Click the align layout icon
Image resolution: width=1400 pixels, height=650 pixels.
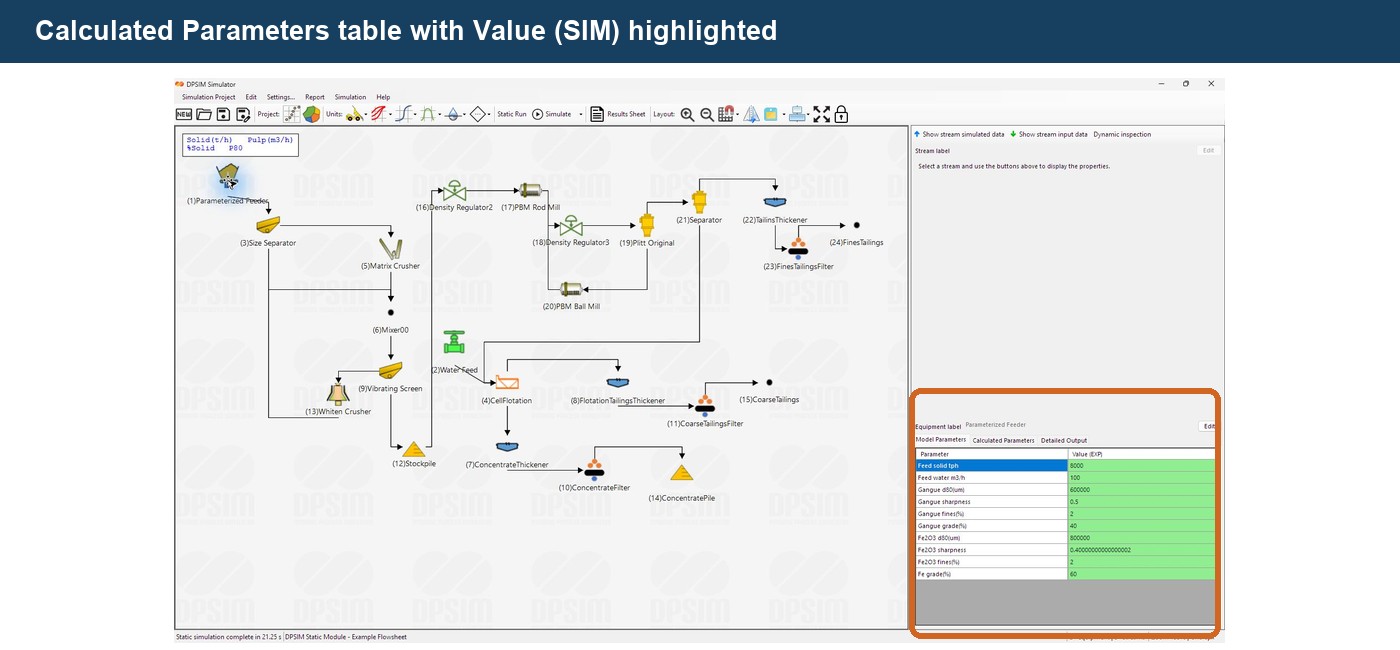(797, 114)
